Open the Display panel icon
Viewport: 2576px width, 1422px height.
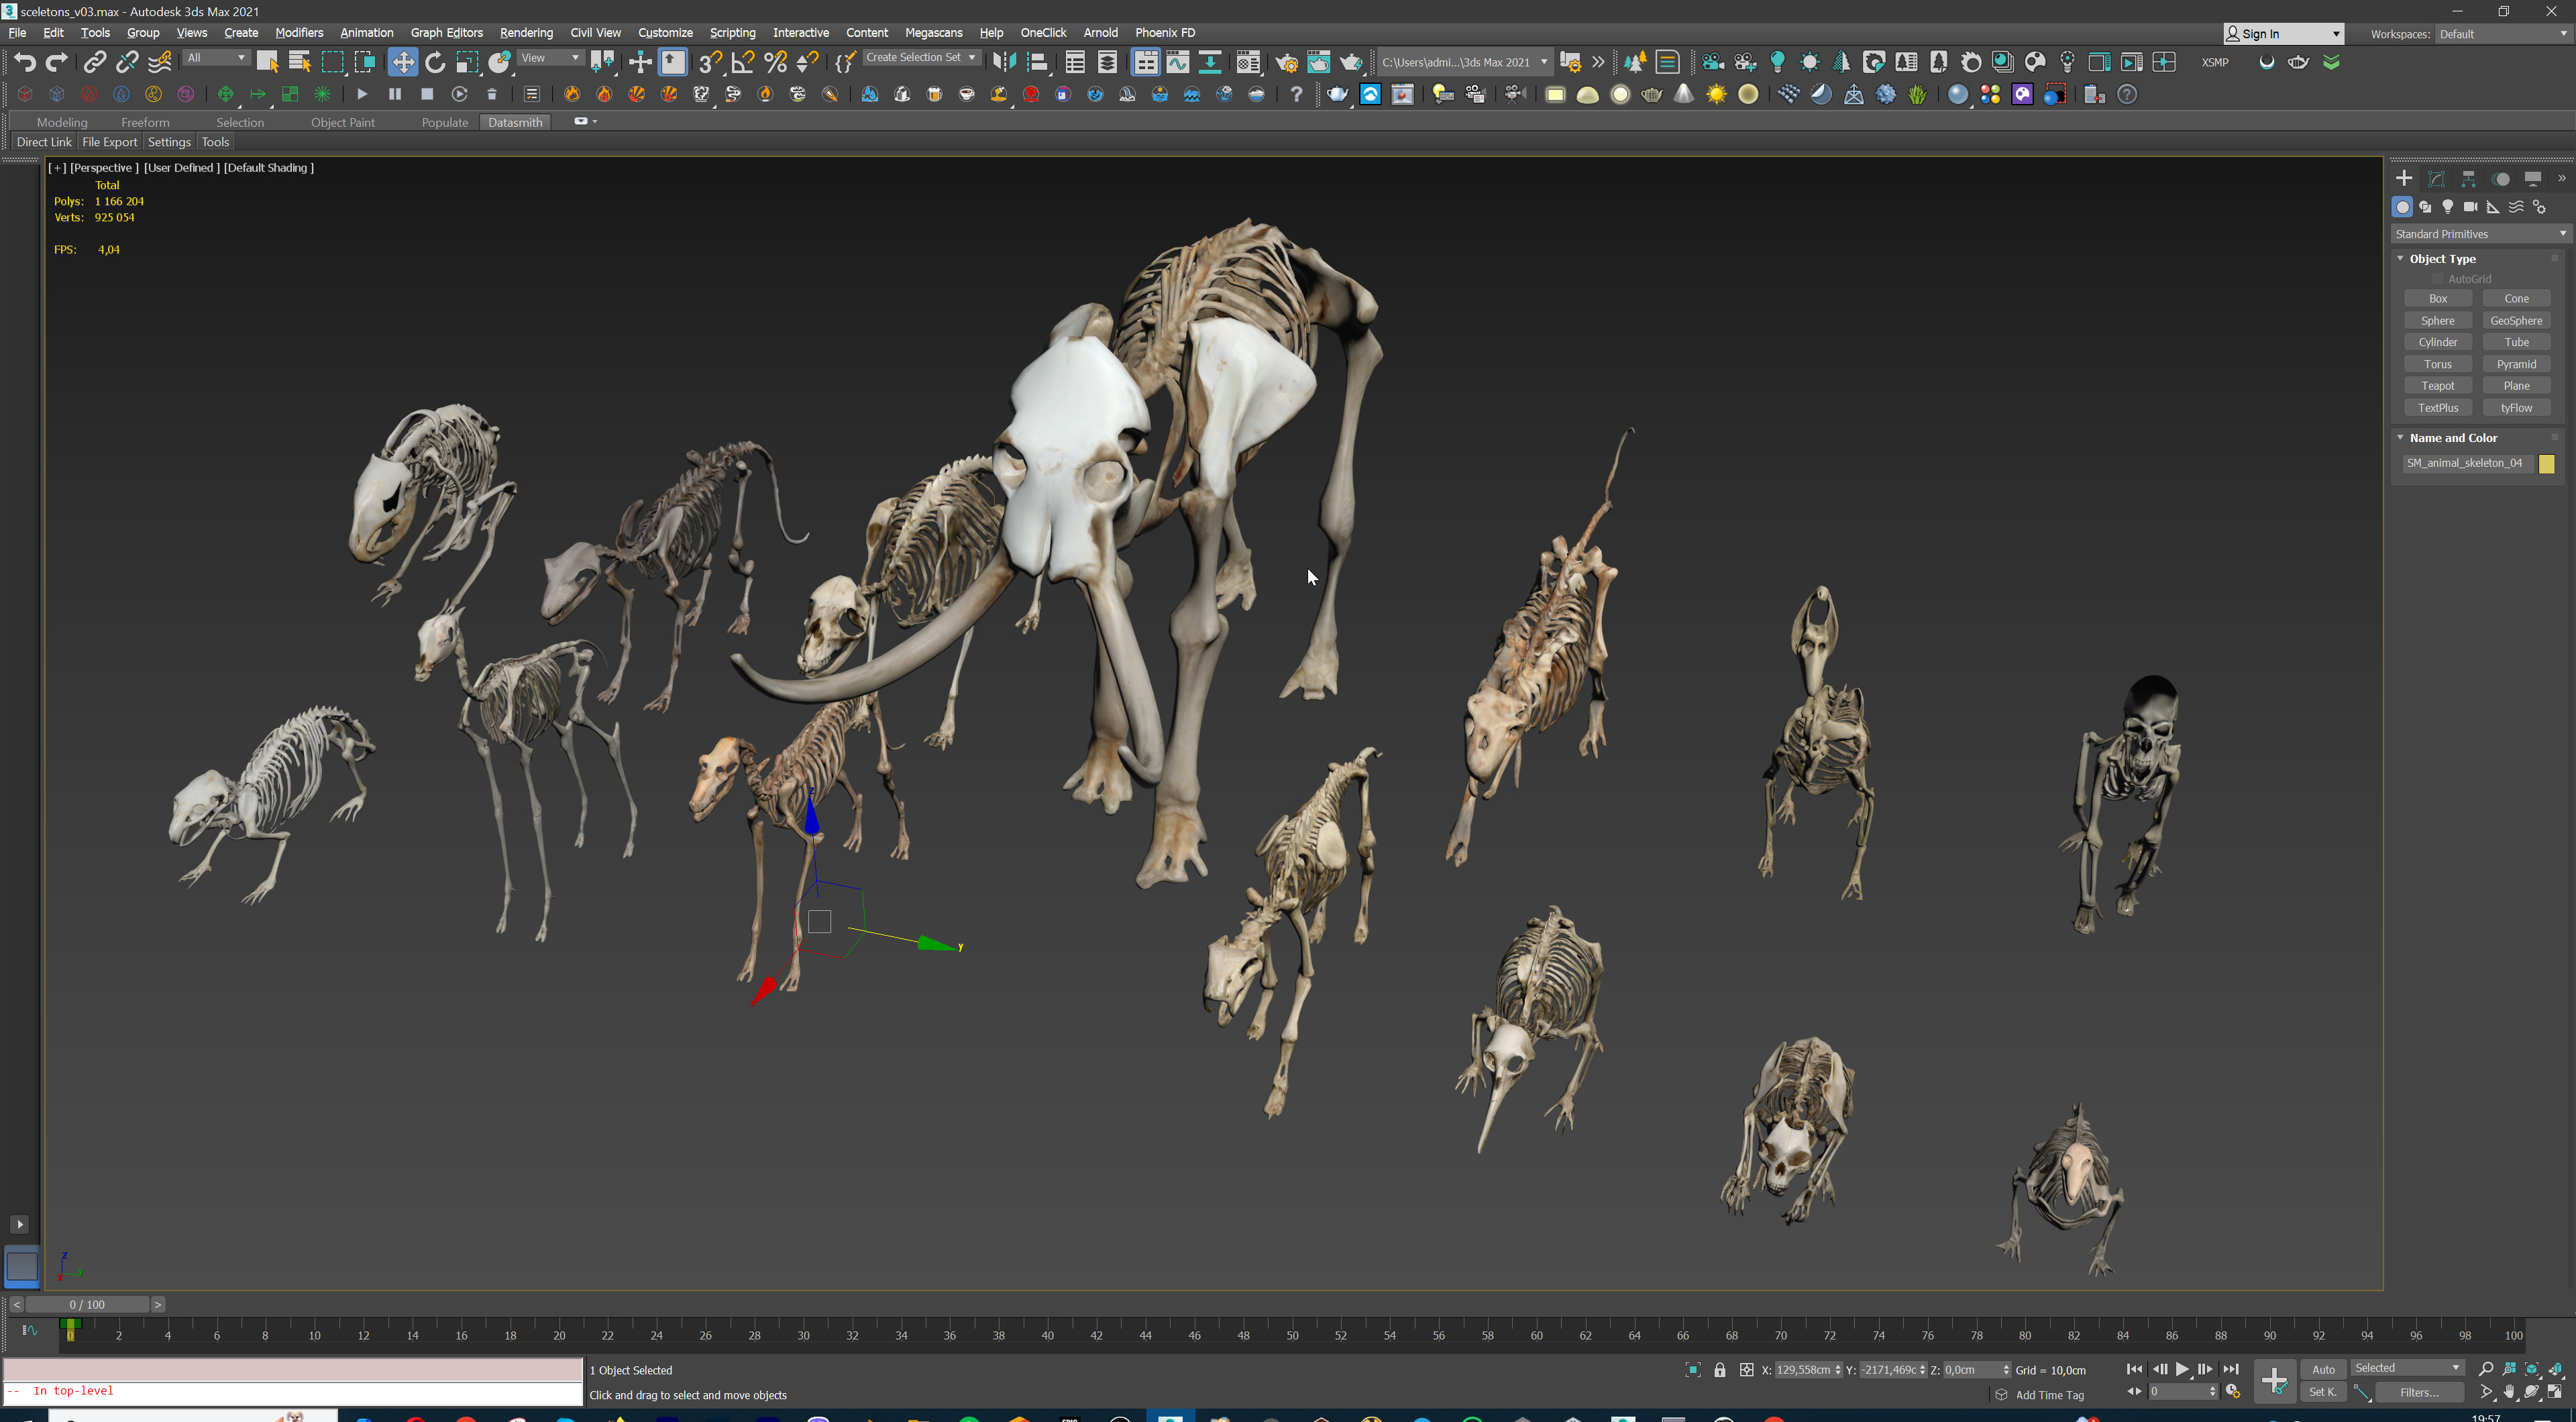[x=2533, y=179]
